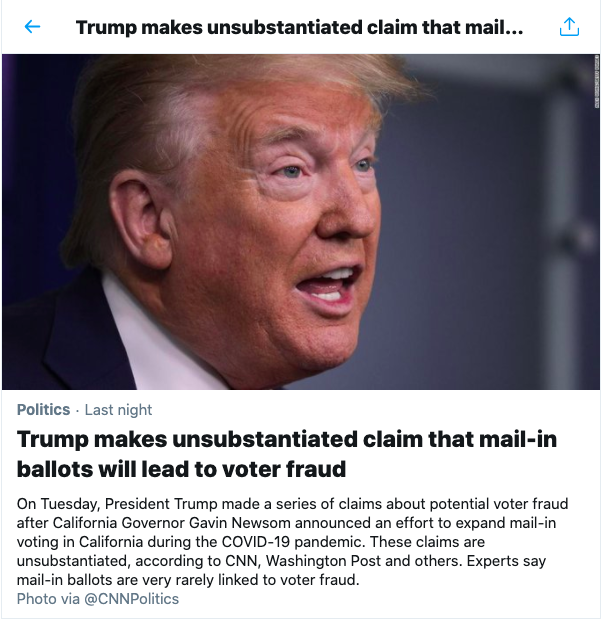The image size is (603, 619).
Task: Select the Politics category label
Action: pyautogui.click(x=44, y=410)
